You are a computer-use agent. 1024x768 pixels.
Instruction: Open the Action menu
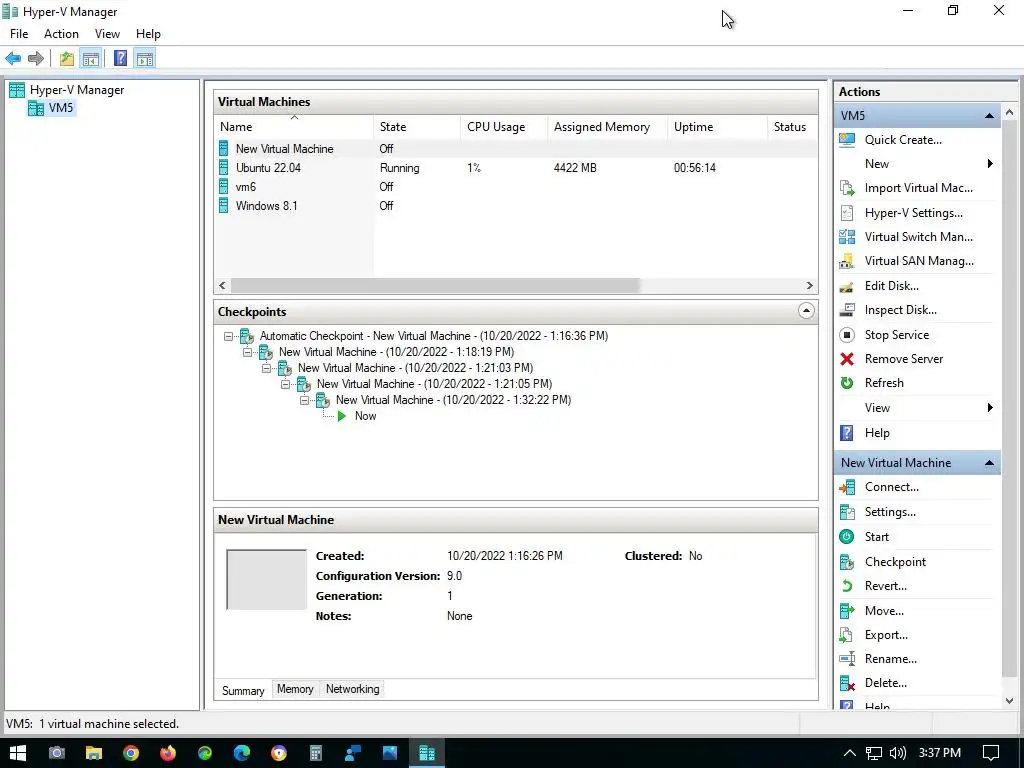tap(61, 34)
